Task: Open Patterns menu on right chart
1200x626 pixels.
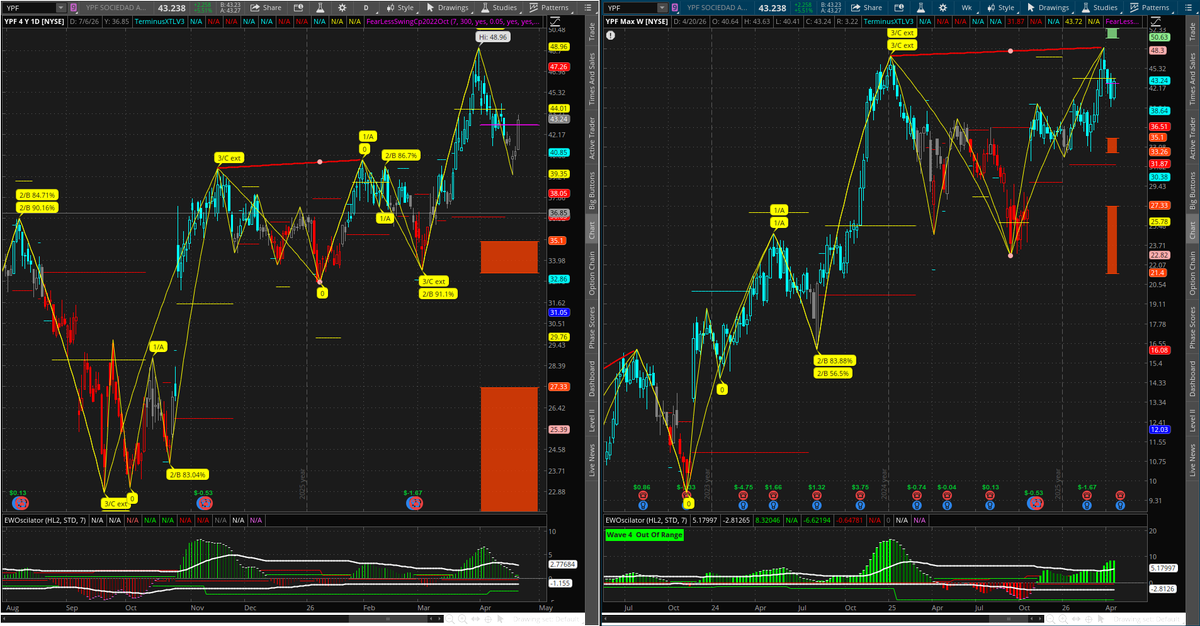Action: point(1150,8)
